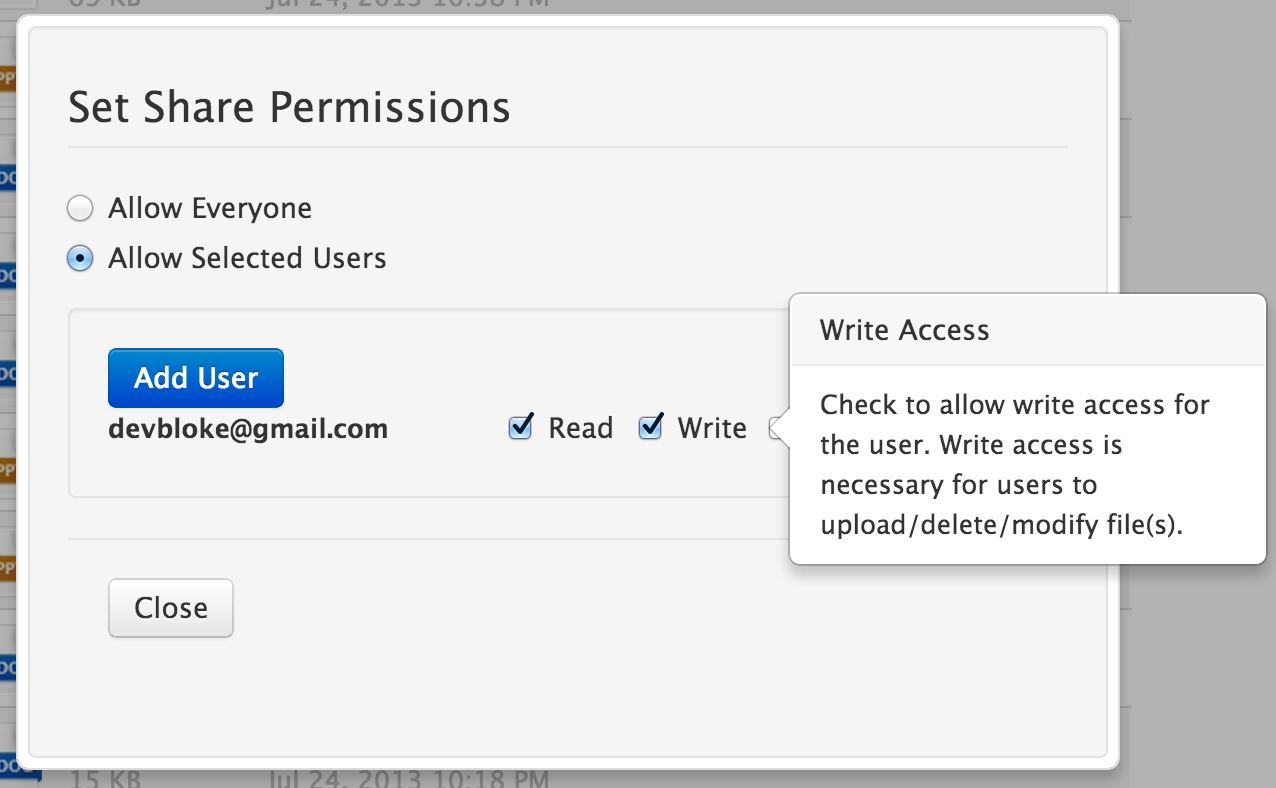The height and width of the screenshot is (788, 1276).
Task: Uncheck the Read permission checkbox
Action: click(521, 428)
